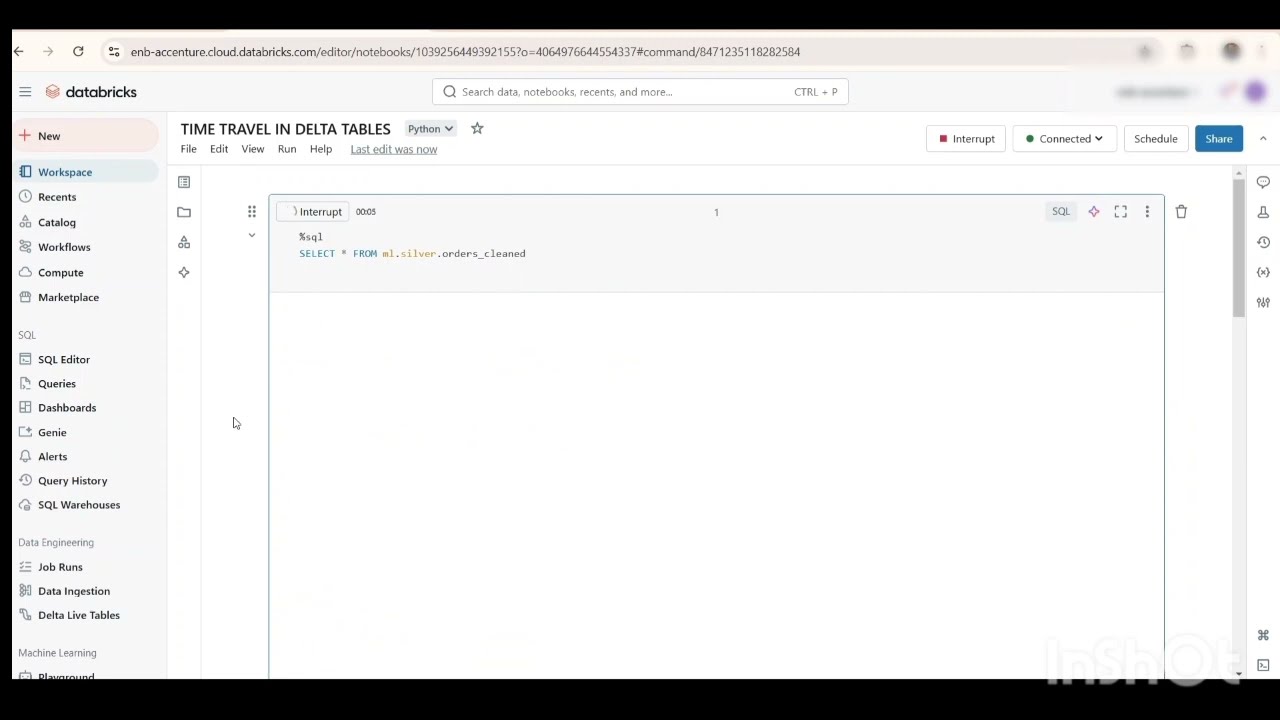The image size is (1280, 720).
Task: Open the Edit menu
Action: click(x=219, y=149)
